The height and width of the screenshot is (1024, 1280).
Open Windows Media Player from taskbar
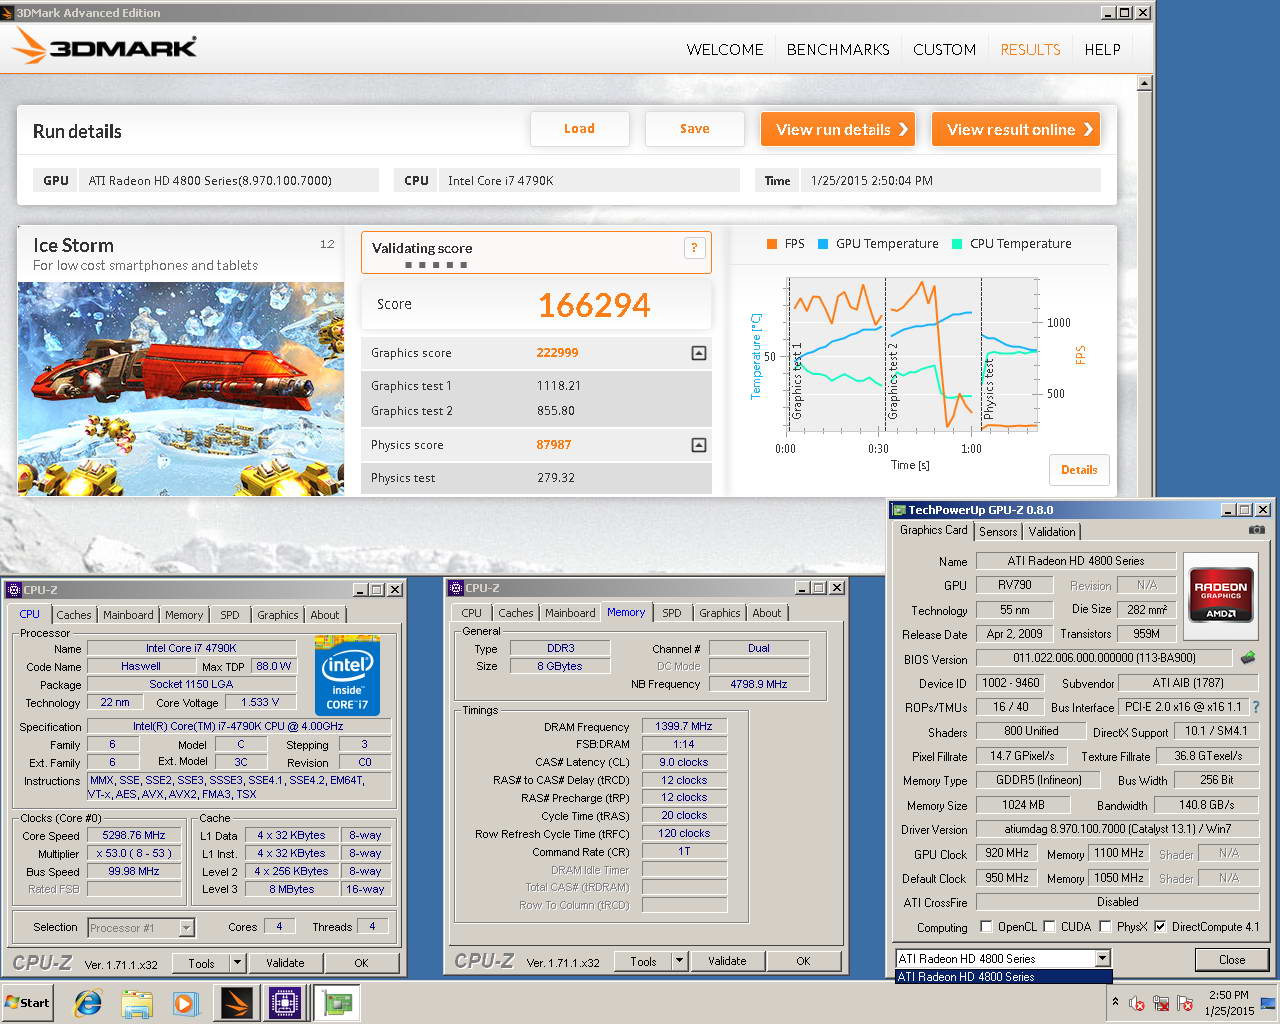pyautogui.click(x=186, y=1002)
